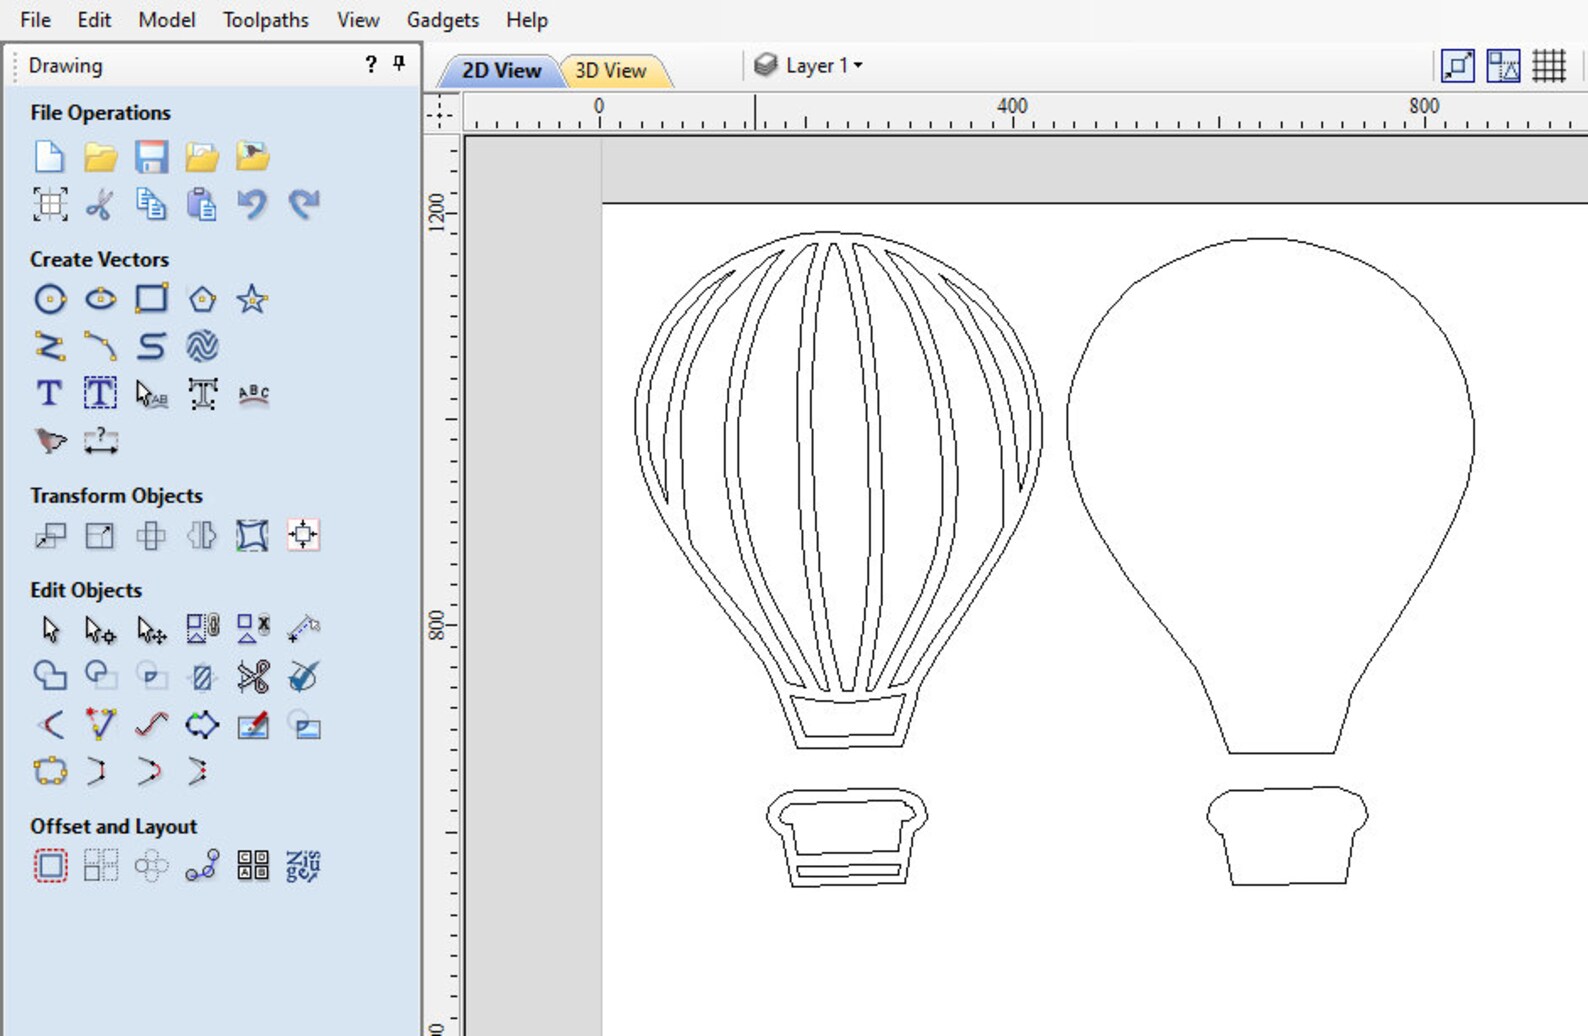Select the Set Size tool
This screenshot has height=1036, width=1588.
(x=100, y=536)
